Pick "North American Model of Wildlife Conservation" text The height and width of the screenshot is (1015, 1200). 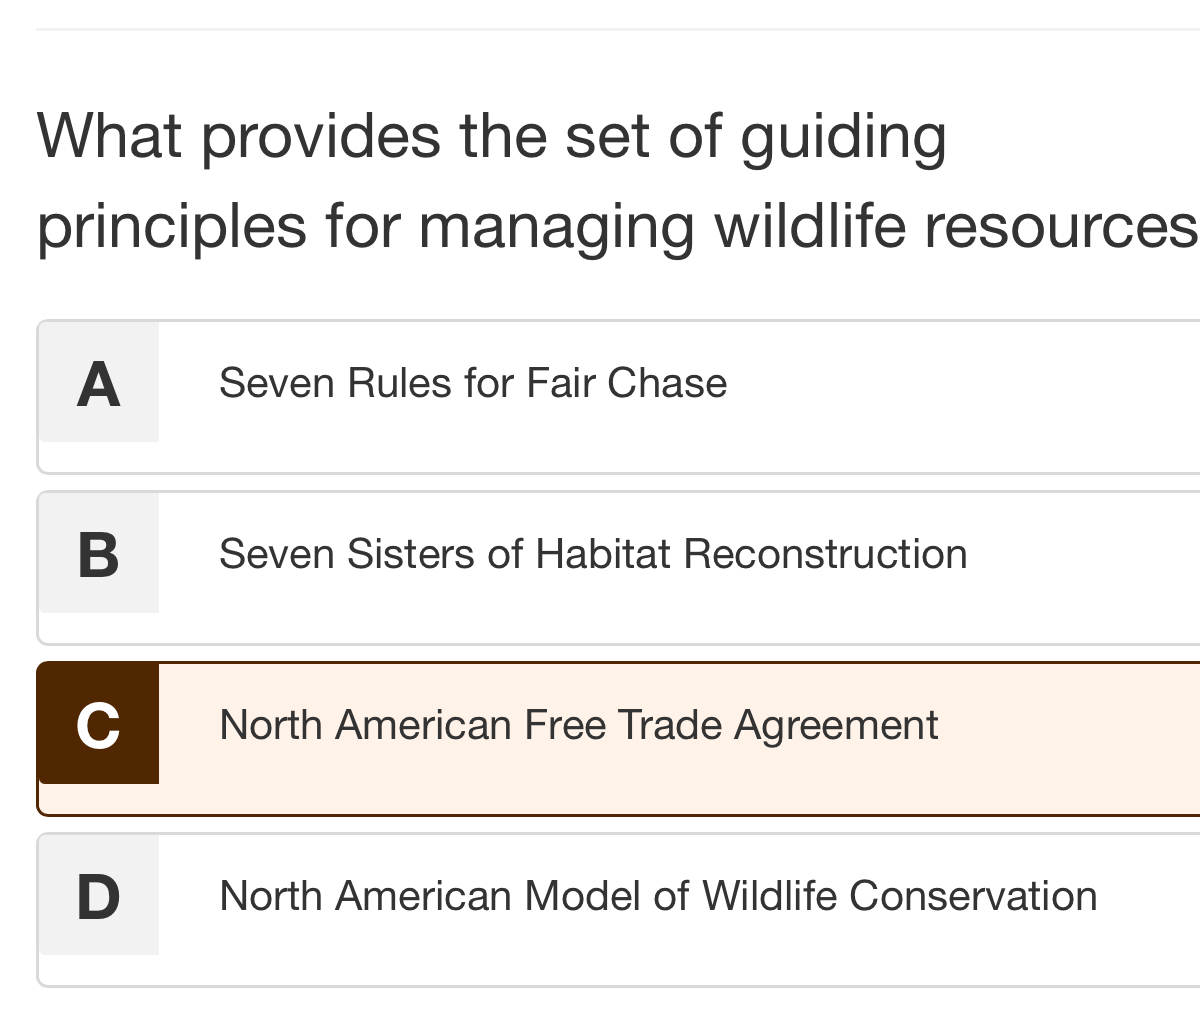pos(658,896)
